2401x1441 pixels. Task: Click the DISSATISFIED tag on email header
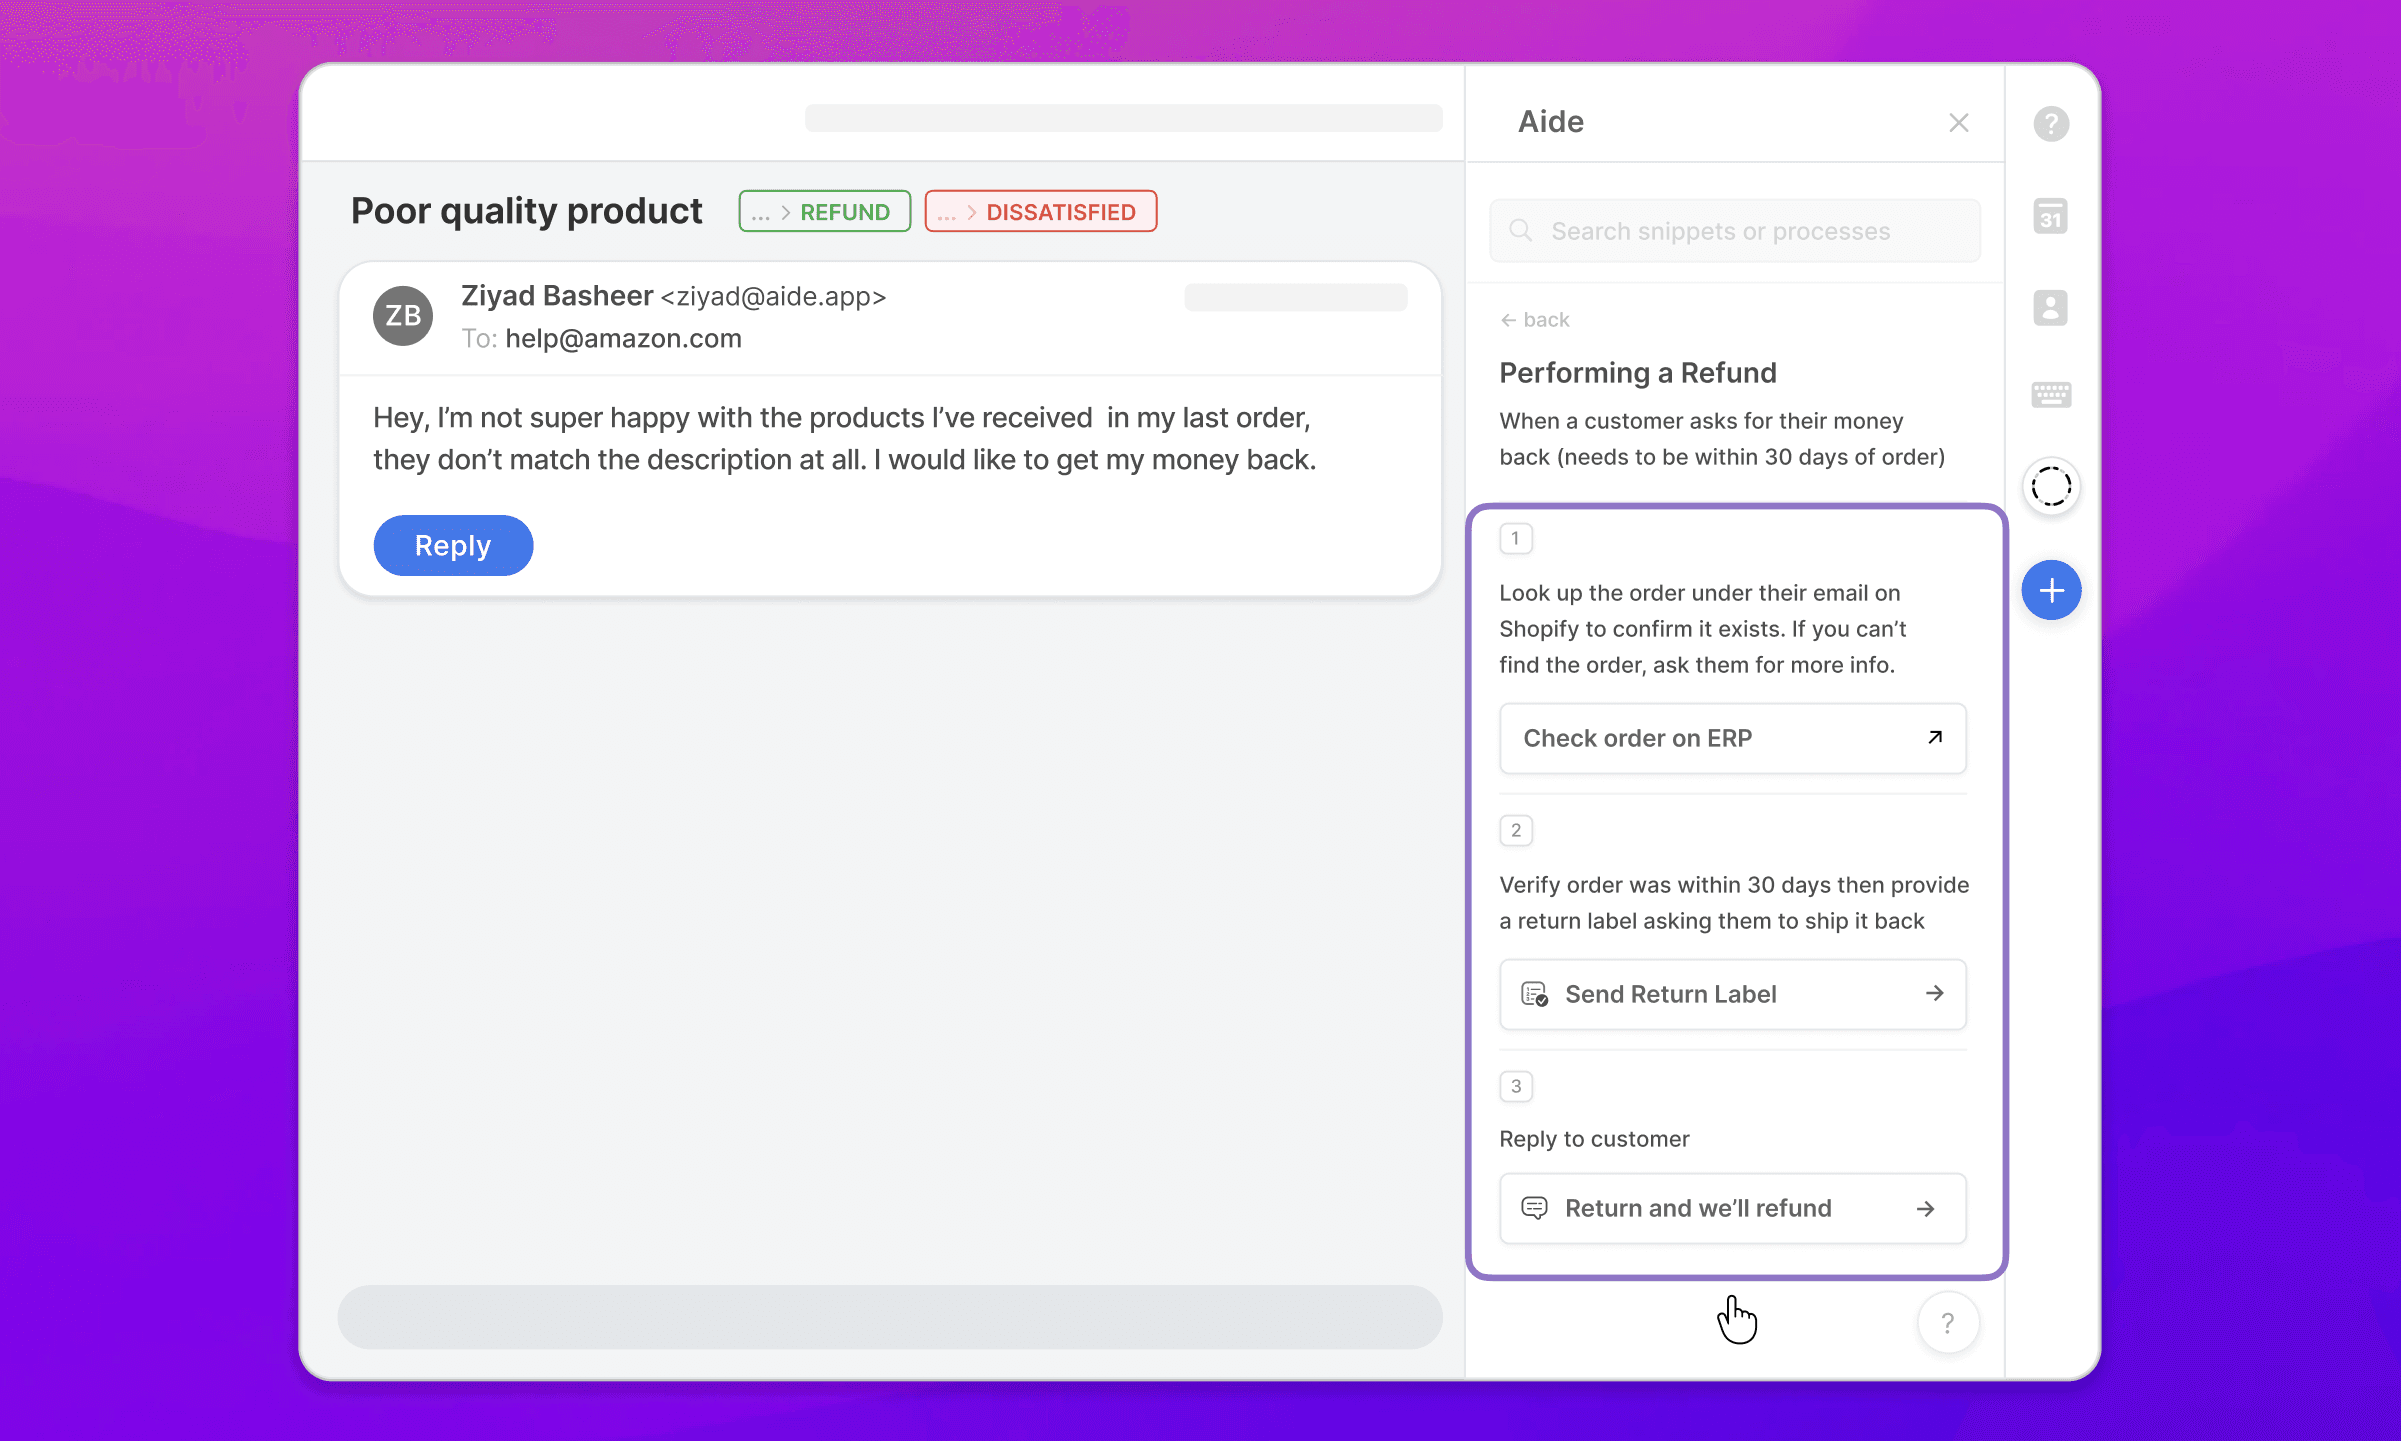click(x=1041, y=211)
